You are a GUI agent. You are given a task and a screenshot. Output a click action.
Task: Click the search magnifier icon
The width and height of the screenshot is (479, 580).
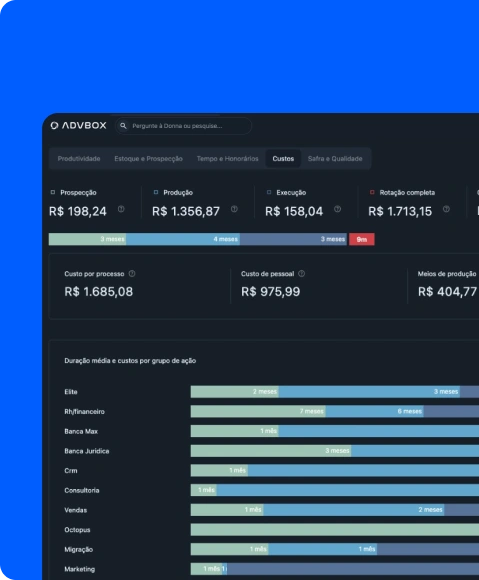[x=123, y=126]
